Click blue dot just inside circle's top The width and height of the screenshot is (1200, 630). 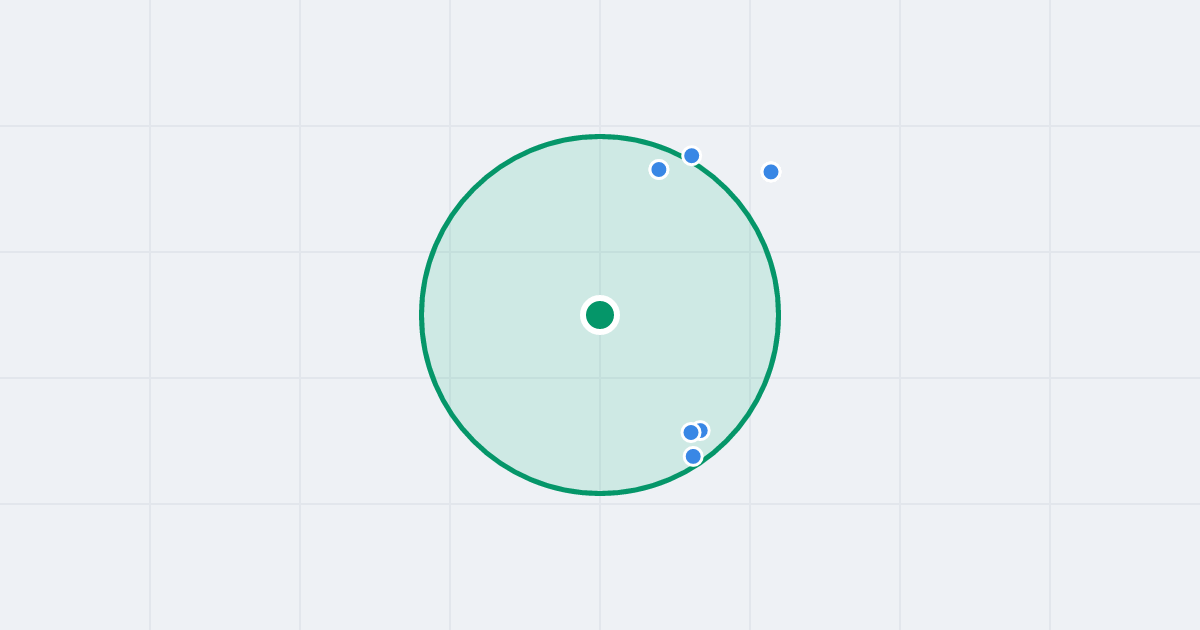click(659, 170)
